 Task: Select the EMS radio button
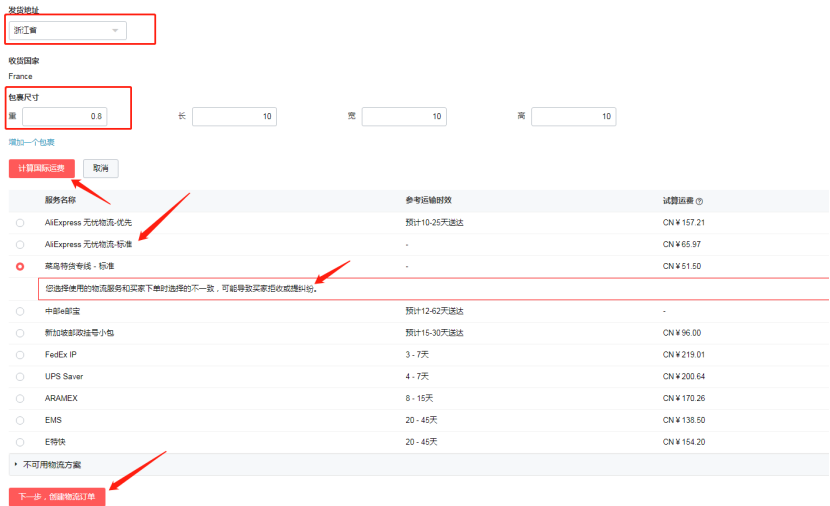[20, 420]
